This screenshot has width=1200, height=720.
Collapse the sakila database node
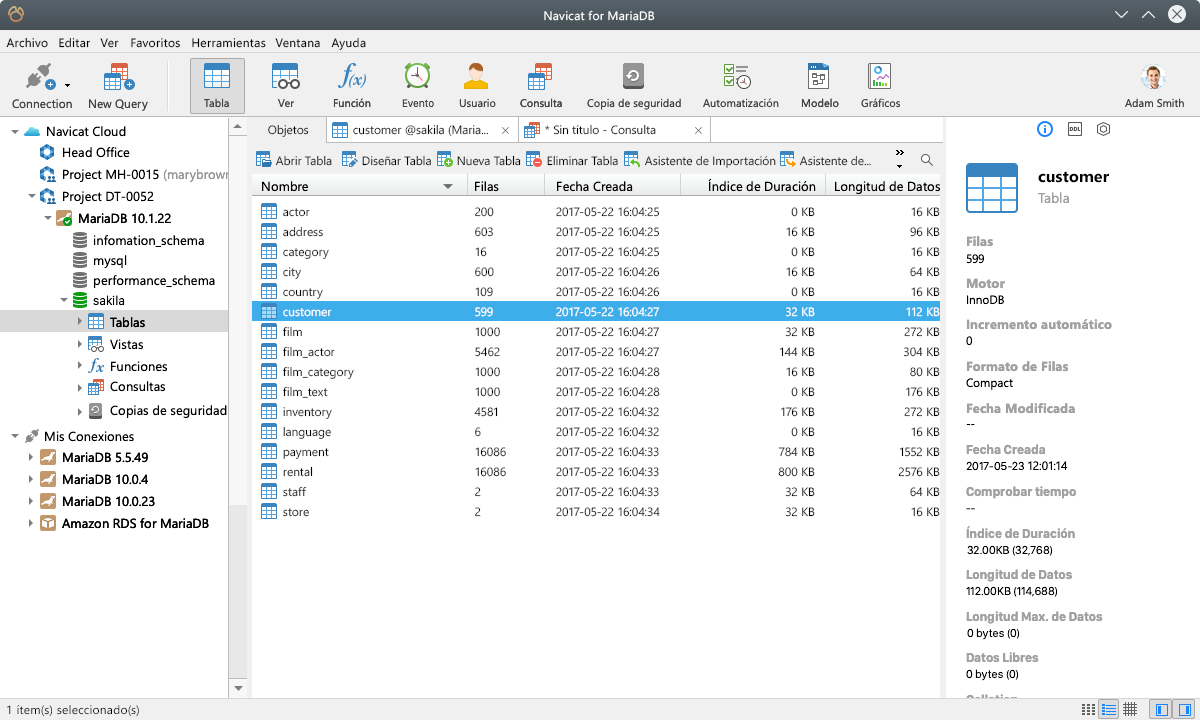[65, 300]
